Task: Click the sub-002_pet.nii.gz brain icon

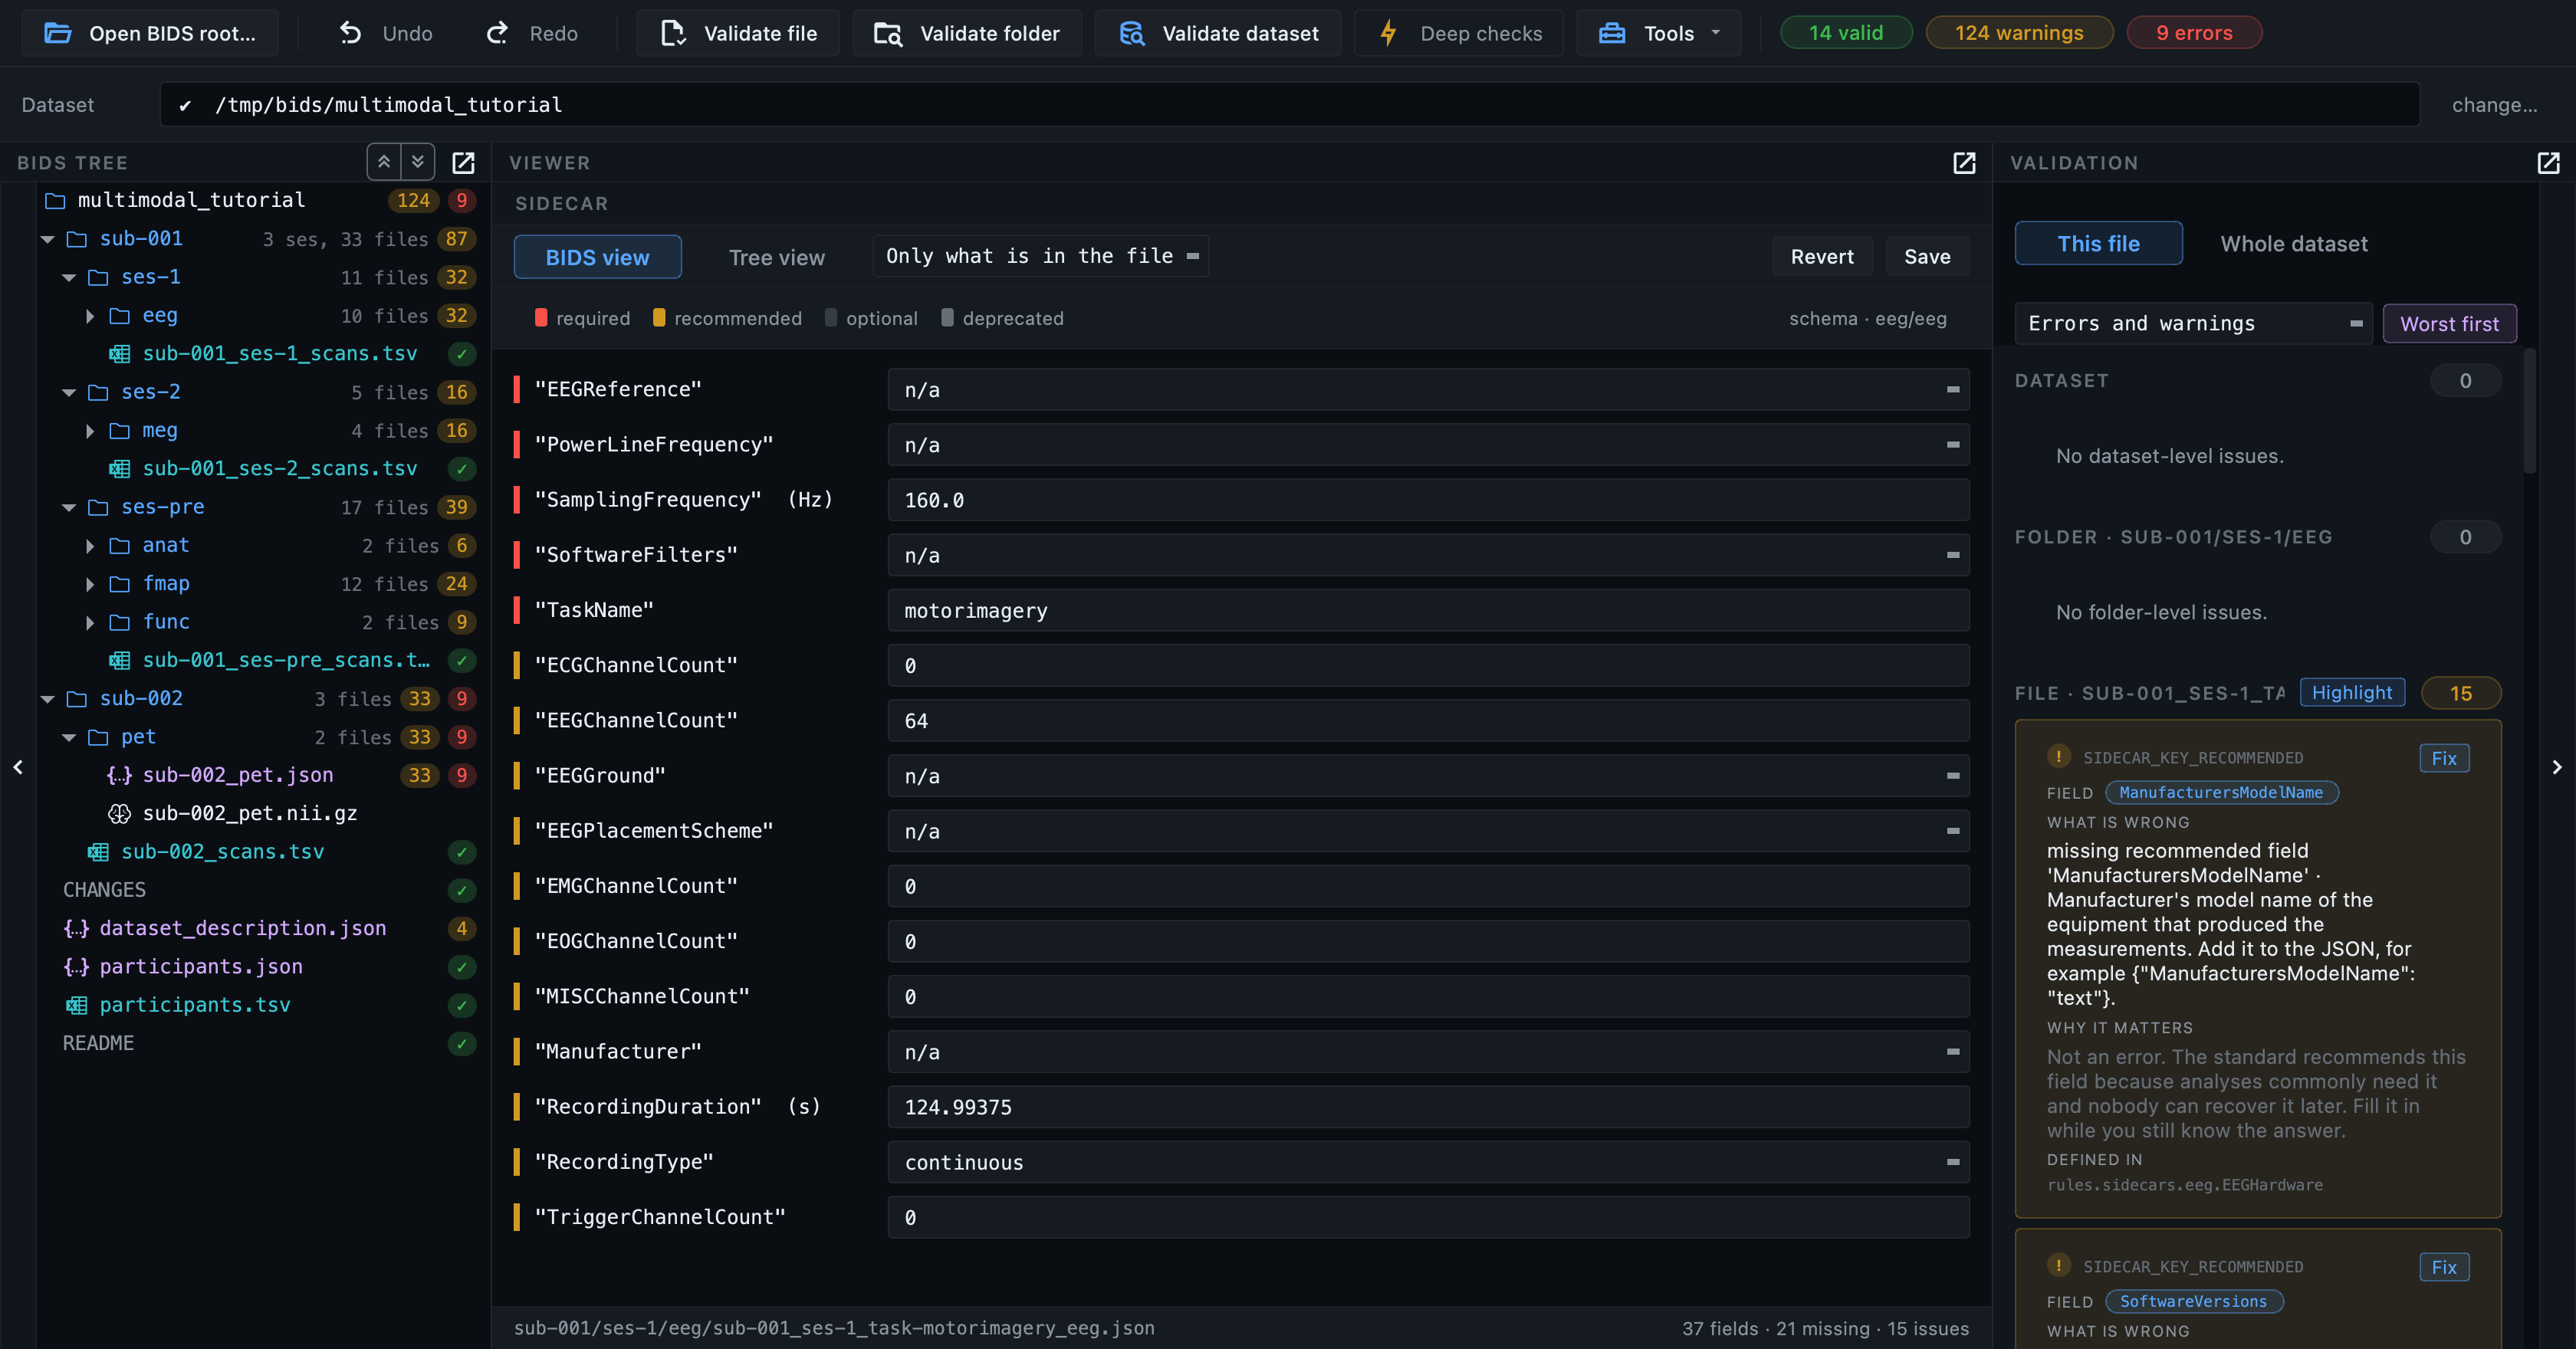Action: pyautogui.click(x=119, y=813)
